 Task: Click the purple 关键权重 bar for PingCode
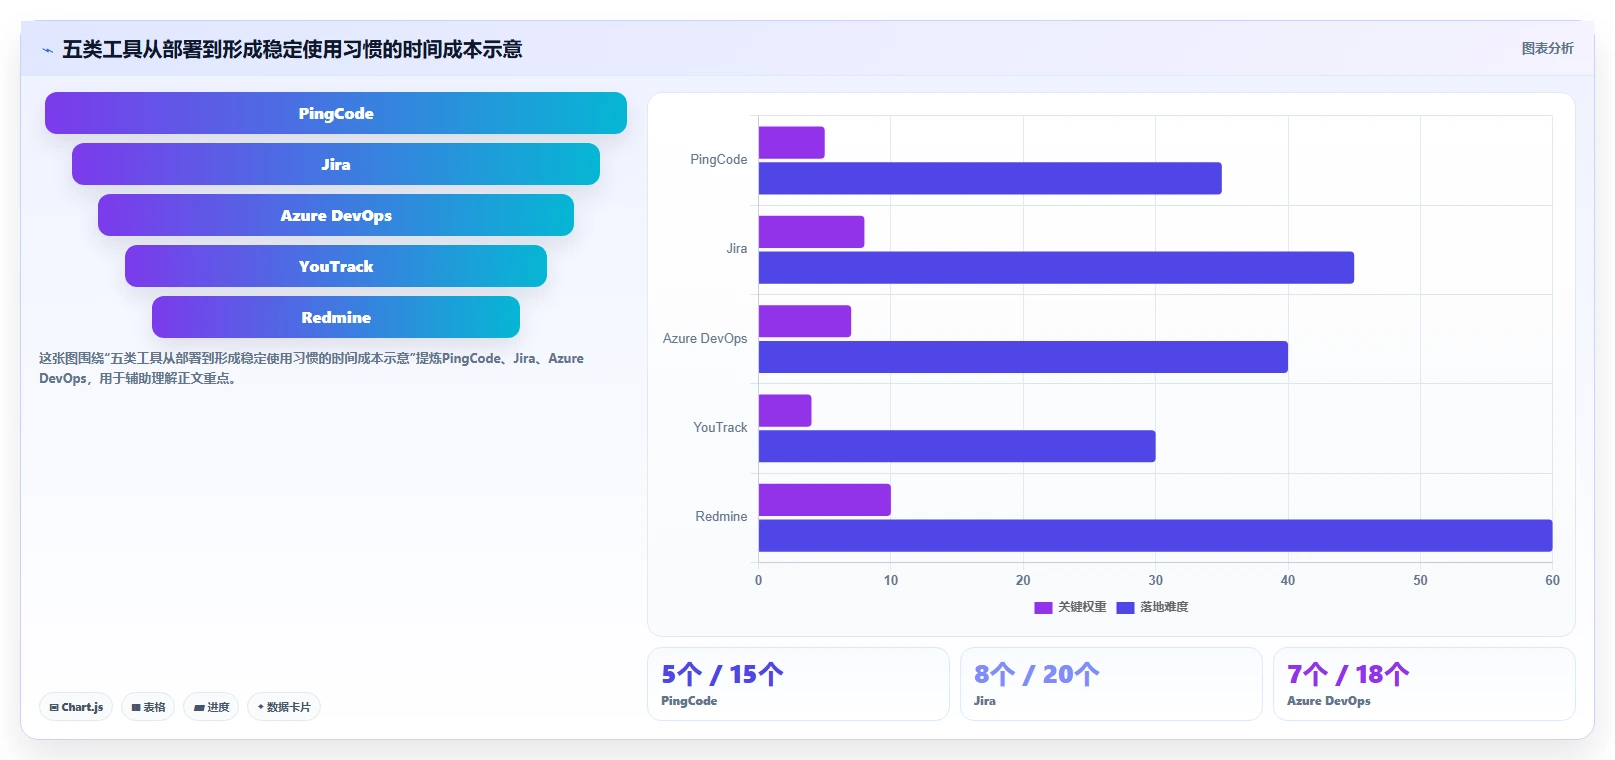pyautogui.click(x=791, y=142)
